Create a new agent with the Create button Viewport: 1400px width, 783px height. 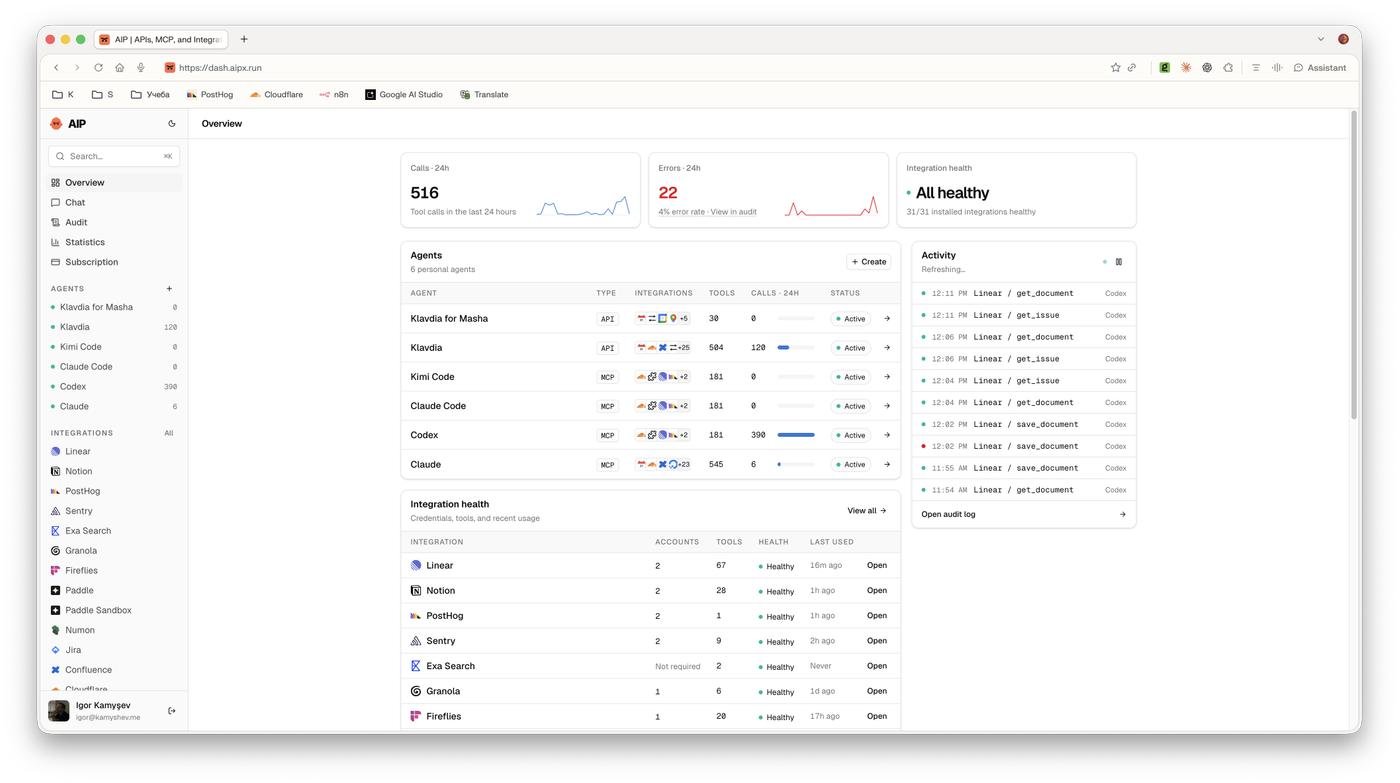(868, 262)
